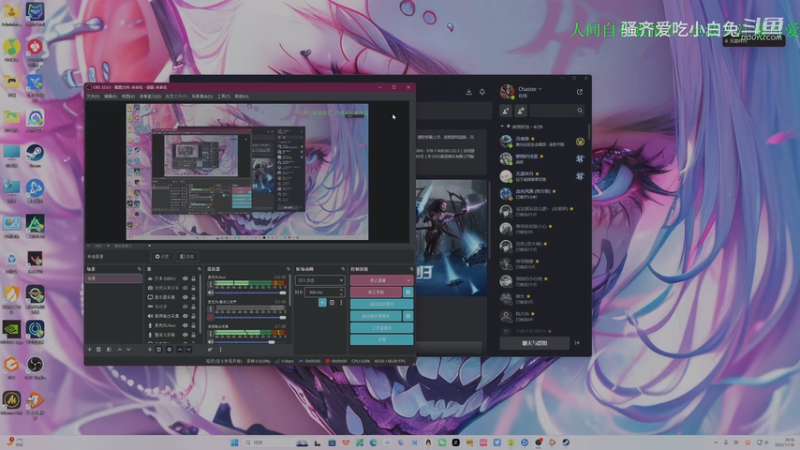Click the pink stop recording button
The height and width of the screenshot is (450, 800).
(x=377, y=292)
